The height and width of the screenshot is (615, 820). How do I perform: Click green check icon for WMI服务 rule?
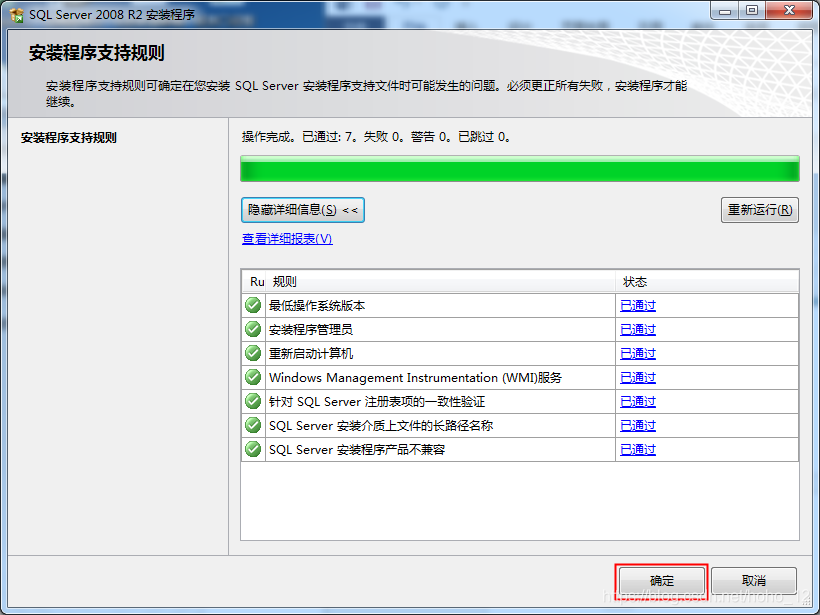pyautogui.click(x=253, y=377)
